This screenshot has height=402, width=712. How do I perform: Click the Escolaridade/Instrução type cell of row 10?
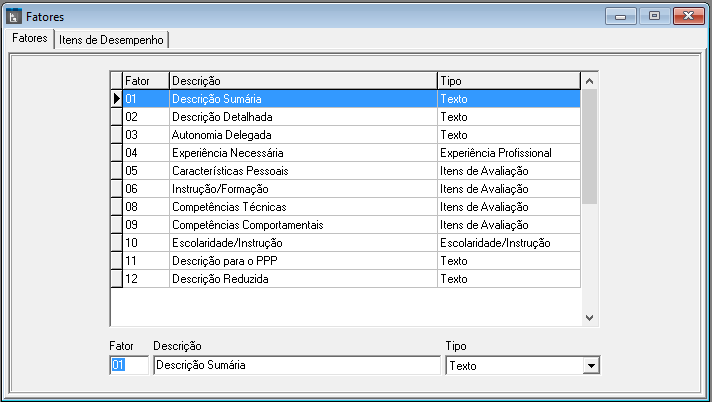509,243
